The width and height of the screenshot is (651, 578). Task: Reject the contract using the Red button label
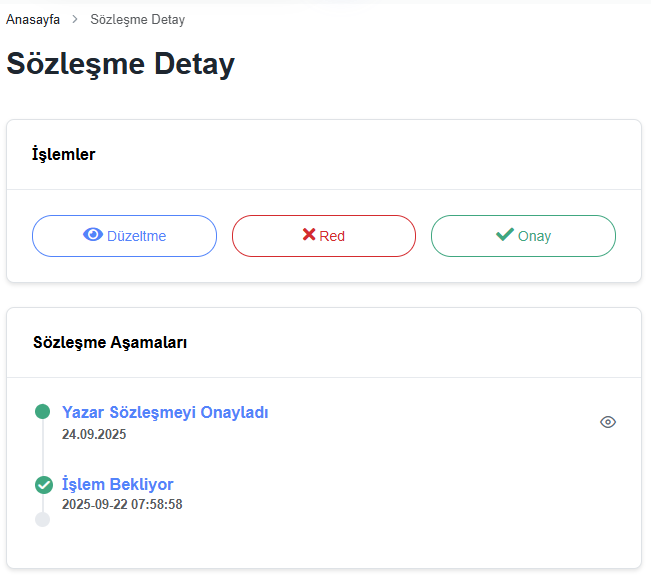332,236
